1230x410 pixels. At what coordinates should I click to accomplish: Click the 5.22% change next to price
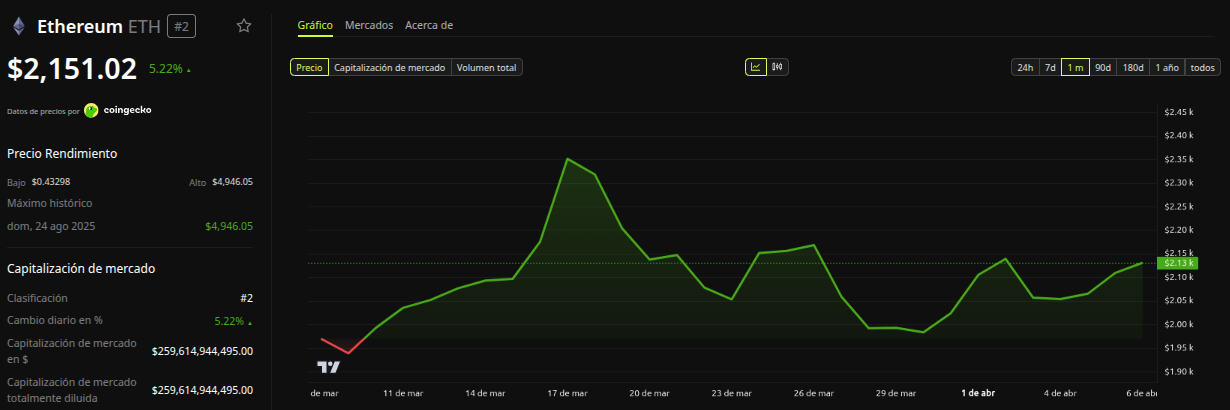tap(170, 69)
